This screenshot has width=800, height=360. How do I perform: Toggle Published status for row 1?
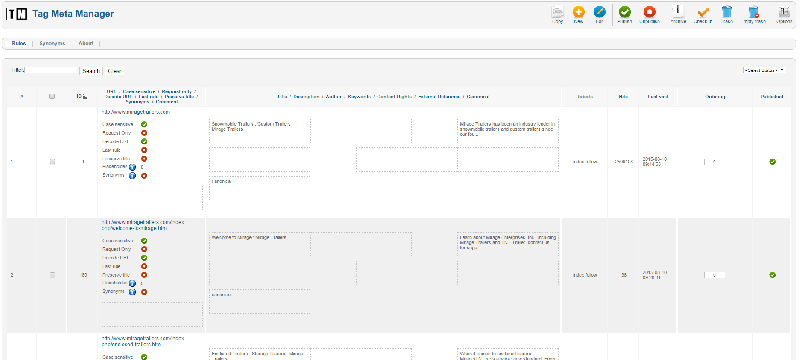(x=772, y=162)
